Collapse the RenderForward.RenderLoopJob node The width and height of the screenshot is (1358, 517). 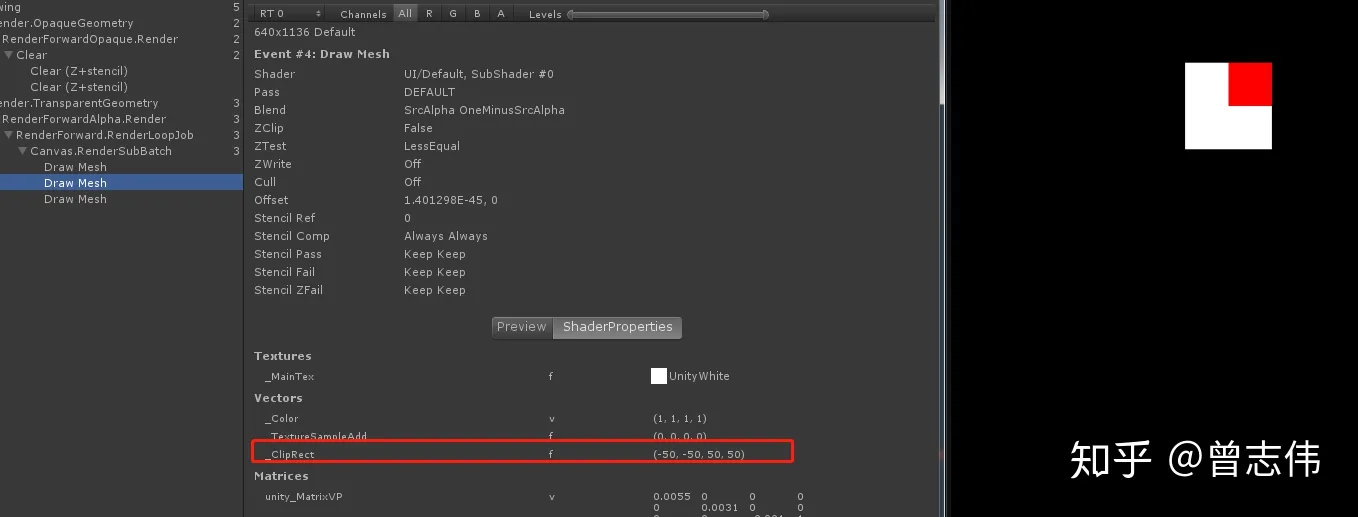pos(8,135)
